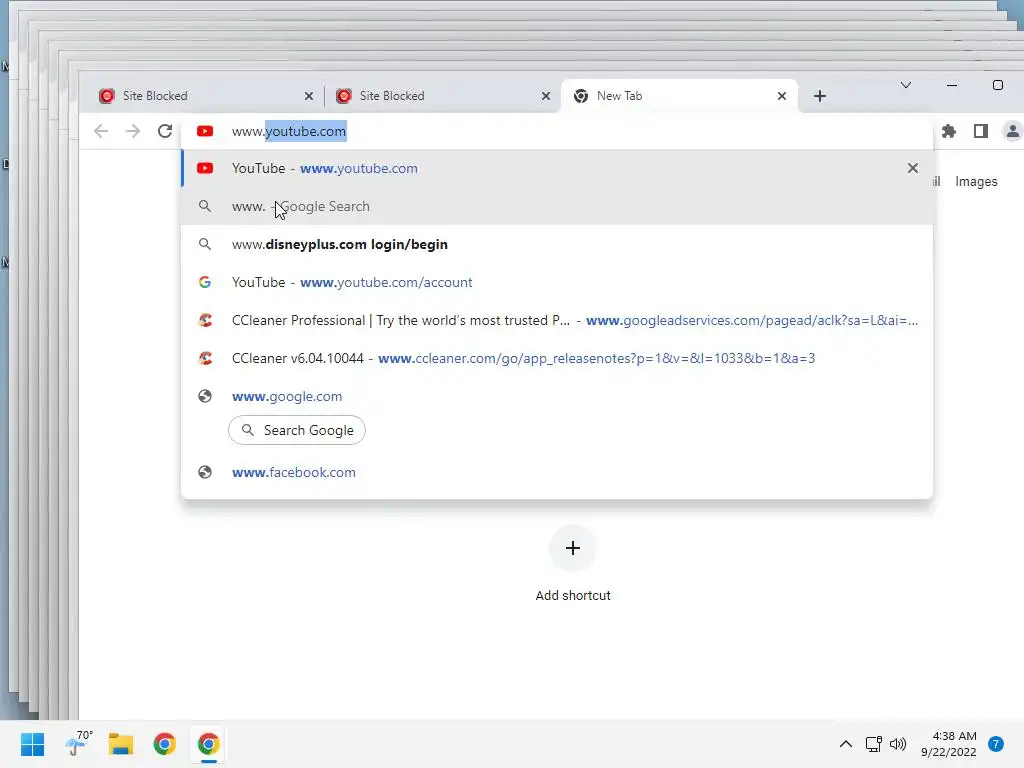The height and width of the screenshot is (768, 1024).
Task: Open the volume speaker tray icon
Action: [x=898, y=744]
